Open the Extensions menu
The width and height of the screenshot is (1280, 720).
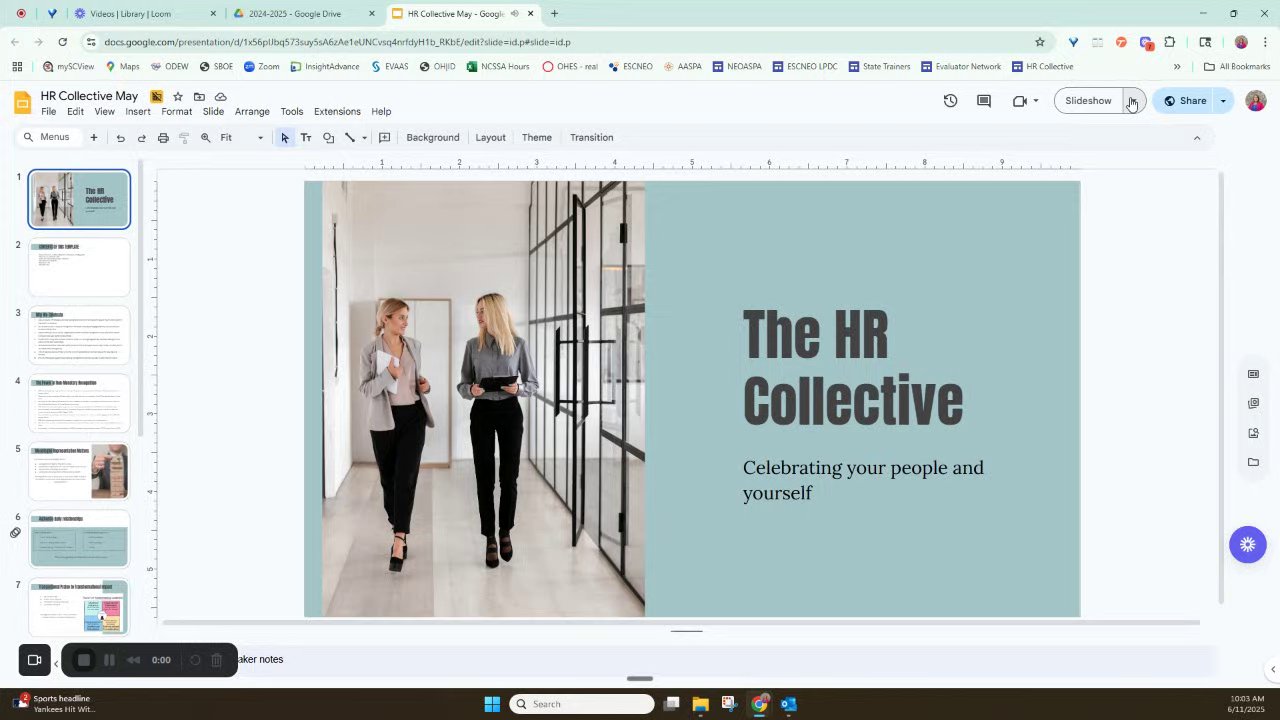[x=337, y=112]
